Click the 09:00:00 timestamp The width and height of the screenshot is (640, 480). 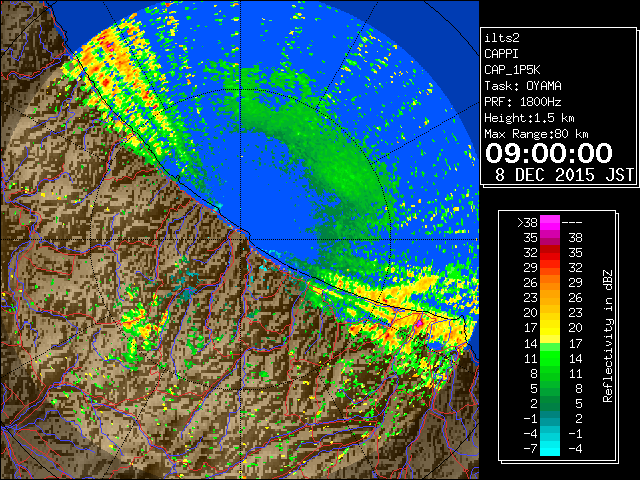coord(549,153)
